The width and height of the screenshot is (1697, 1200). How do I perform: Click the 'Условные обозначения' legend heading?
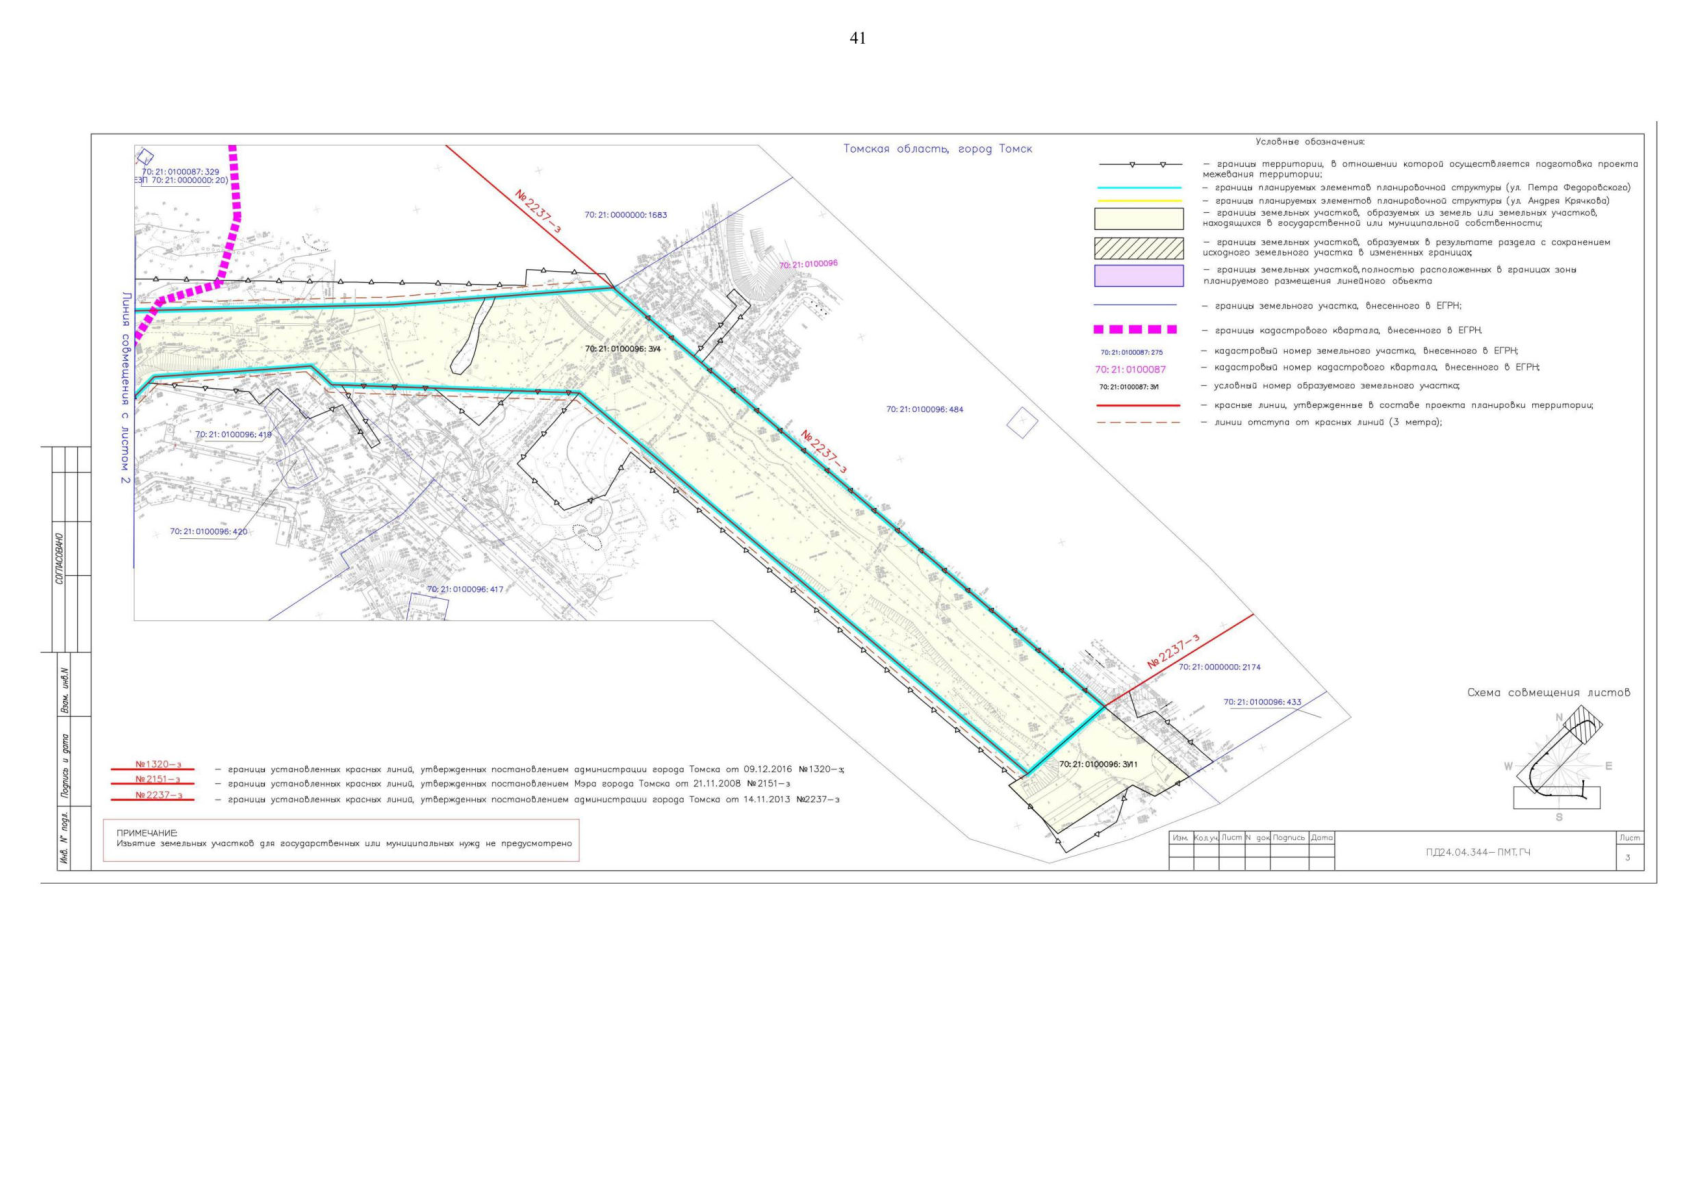point(1310,143)
